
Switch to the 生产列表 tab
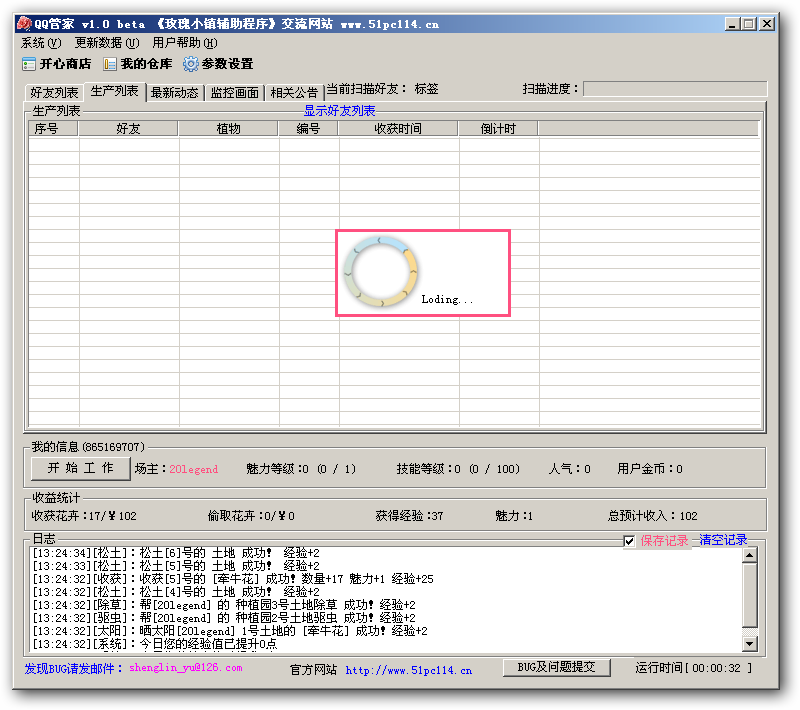click(114, 91)
